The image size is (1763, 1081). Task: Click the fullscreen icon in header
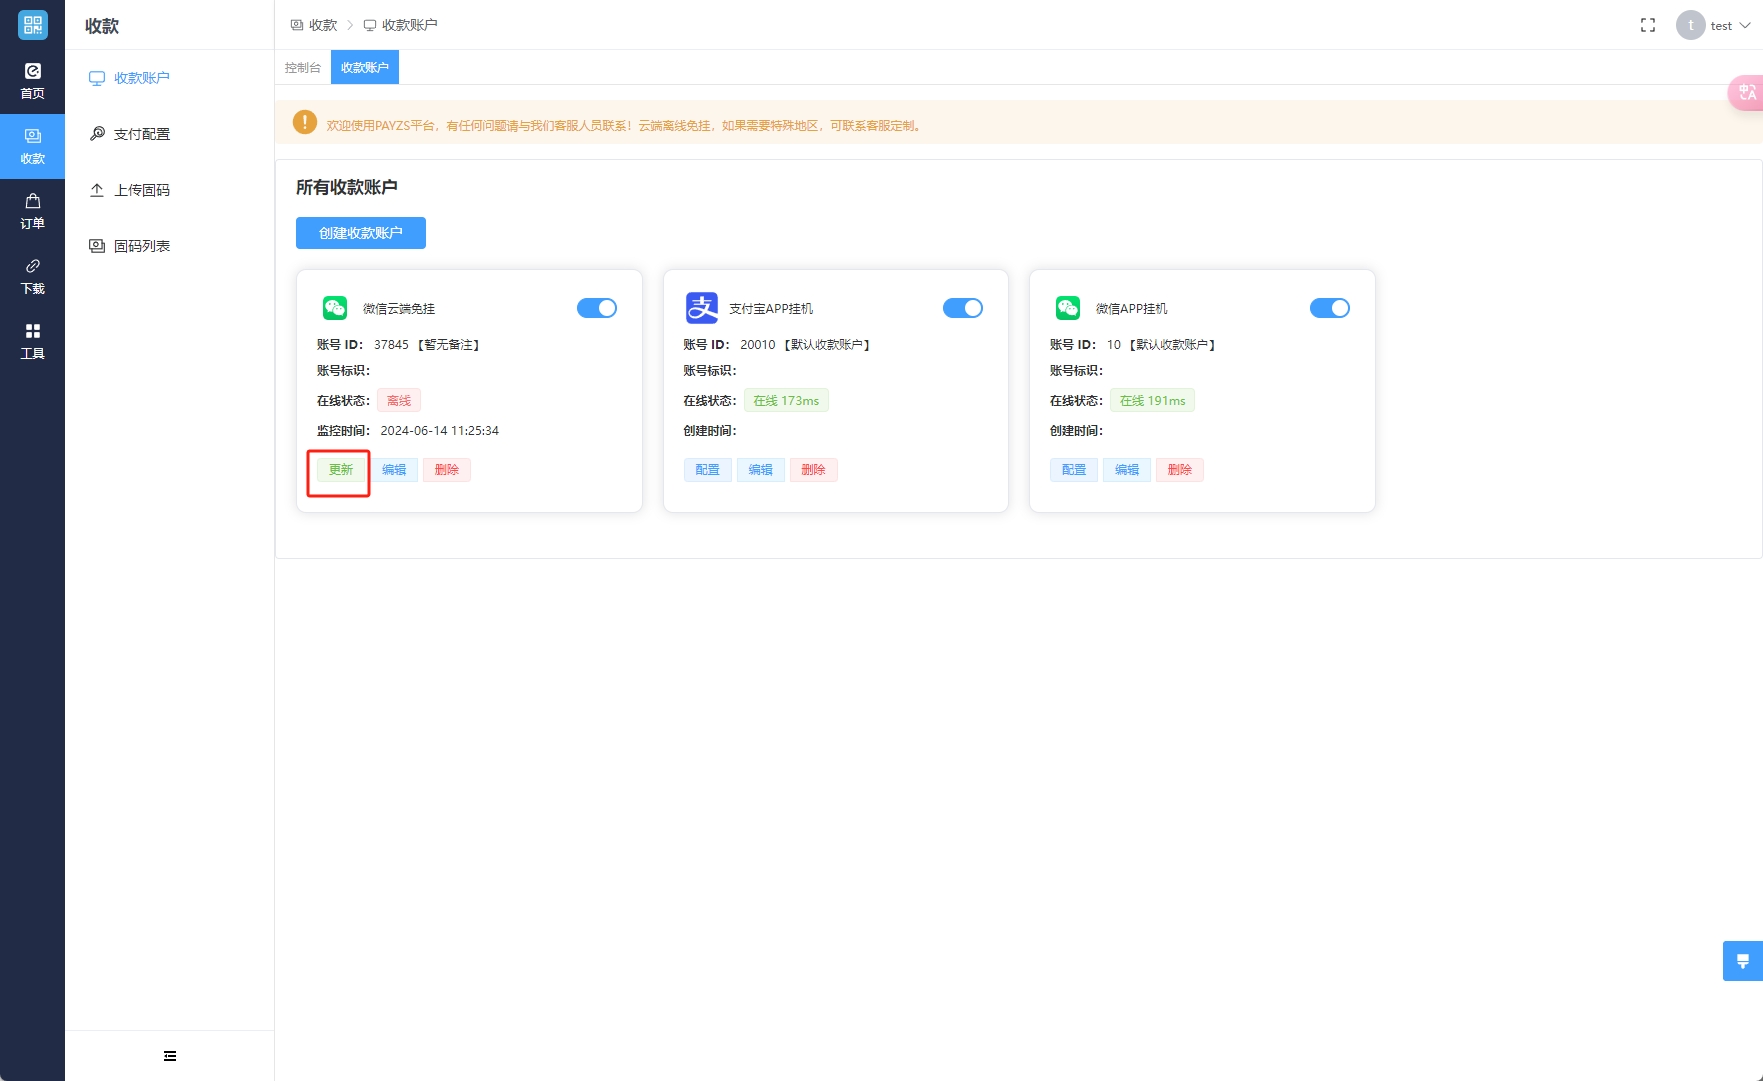1647,25
